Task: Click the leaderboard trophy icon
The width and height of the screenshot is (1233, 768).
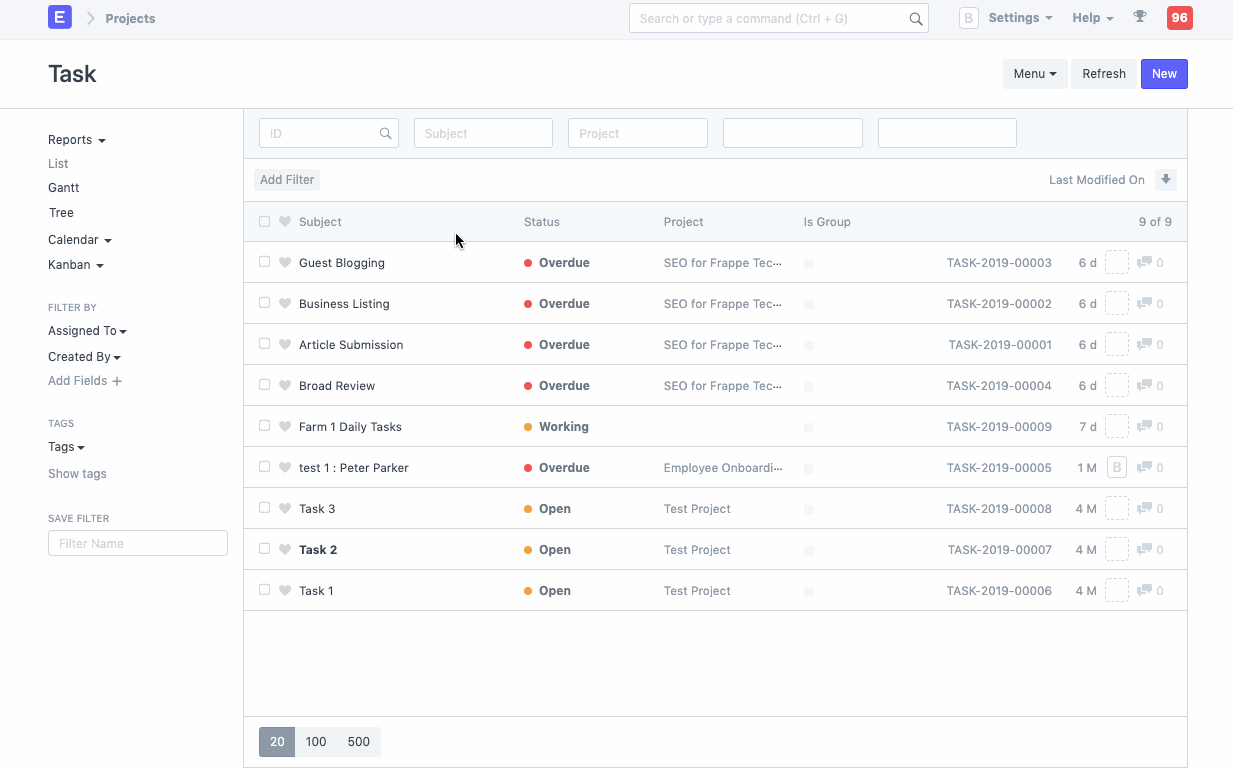Action: (1140, 18)
